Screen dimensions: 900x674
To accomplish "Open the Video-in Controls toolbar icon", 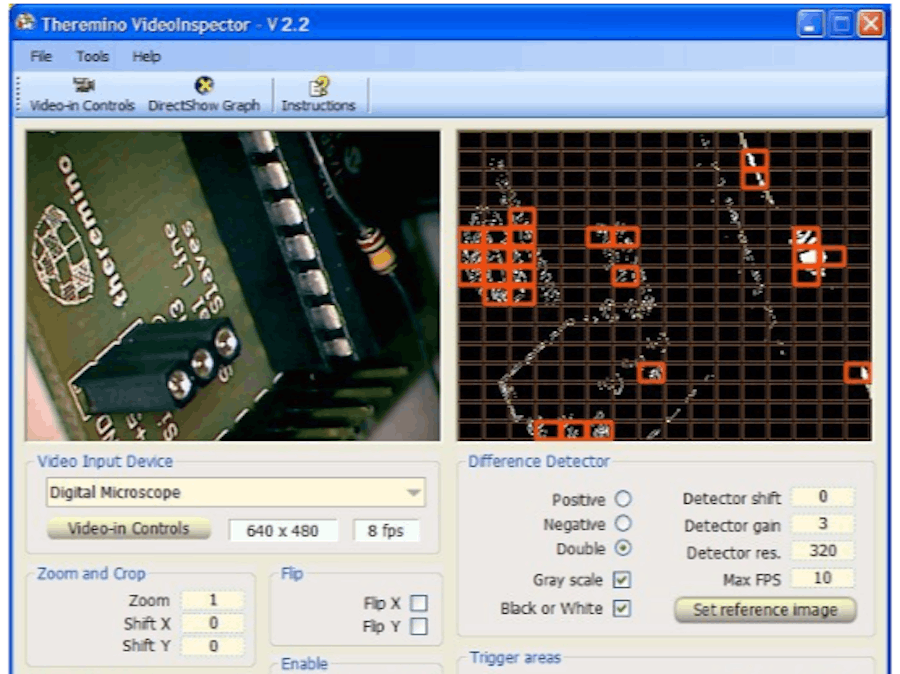I will (x=82, y=95).
